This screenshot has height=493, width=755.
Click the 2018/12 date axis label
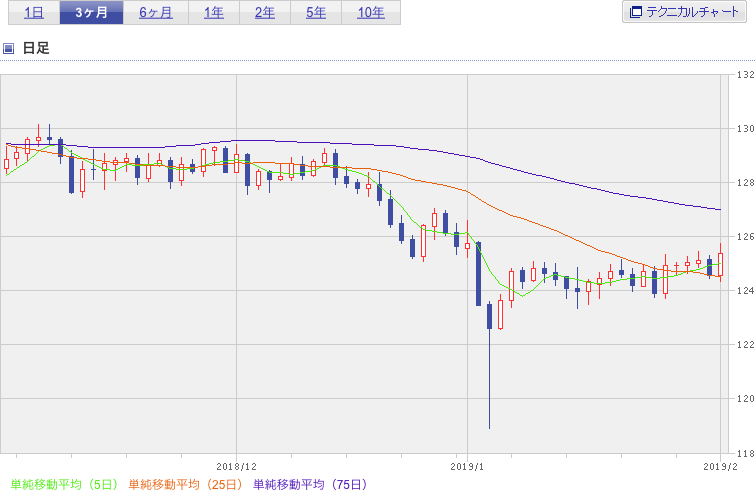pos(236,467)
